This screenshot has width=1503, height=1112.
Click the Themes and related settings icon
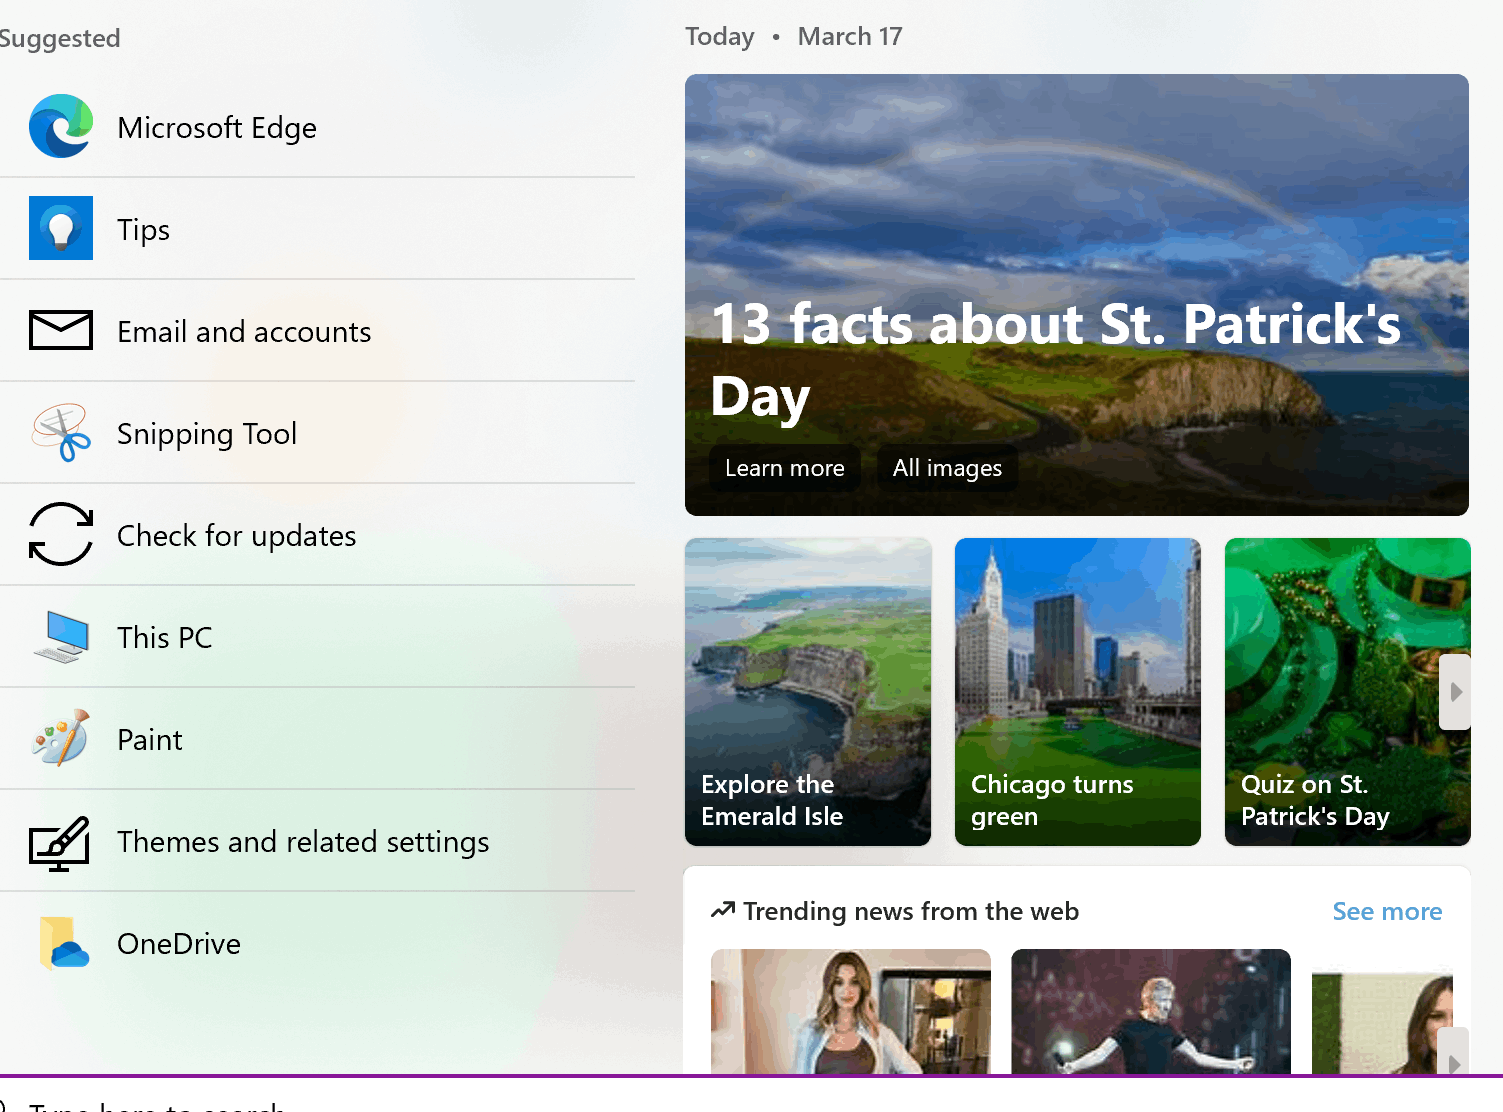click(x=61, y=842)
